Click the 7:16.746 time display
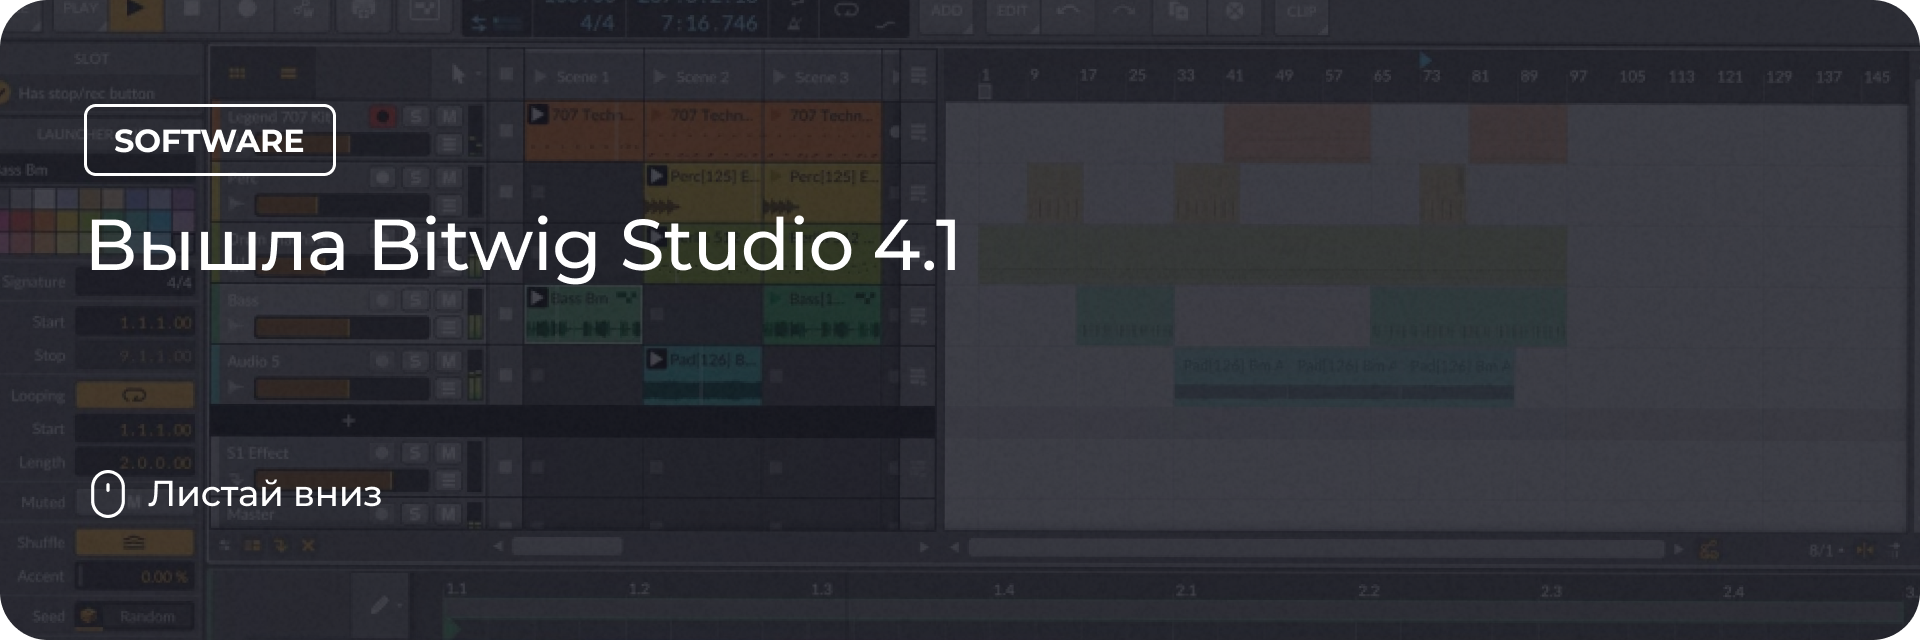 click(x=709, y=22)
